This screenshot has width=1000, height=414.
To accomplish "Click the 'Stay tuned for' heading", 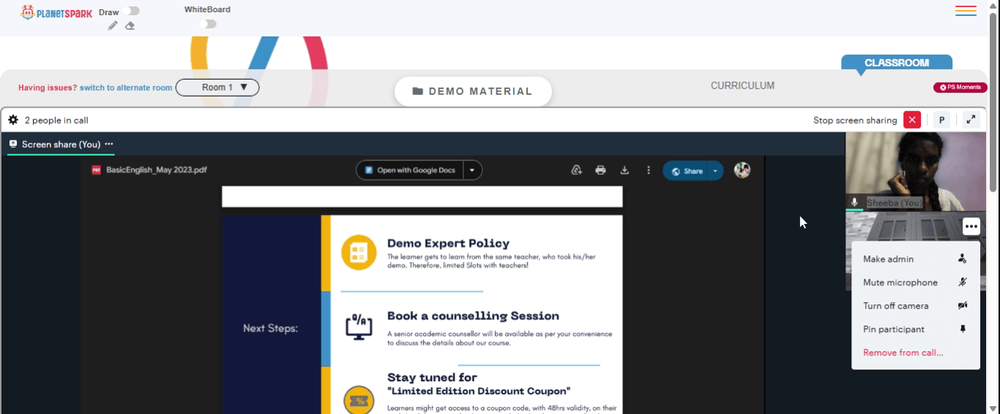I will tap(432, 377).
